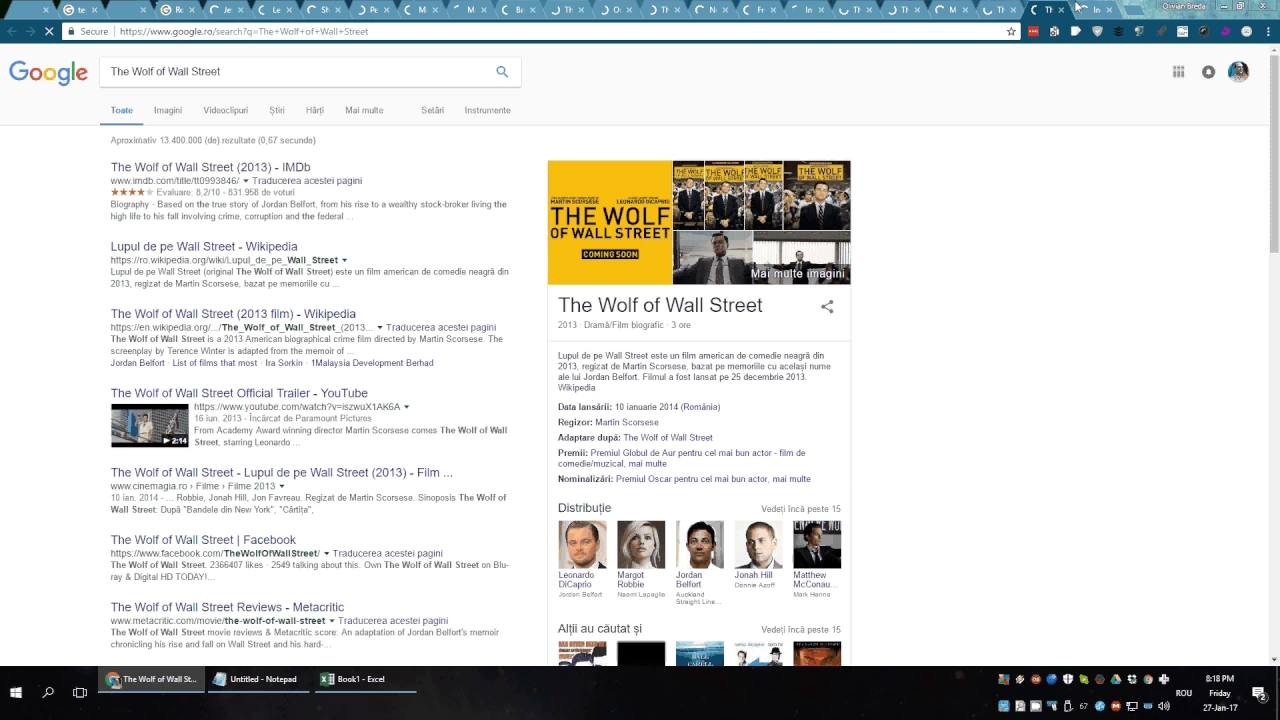The image size is (1280, 720).
Task: Switch to the Videoclipuri tab
Action: pos(225,110)
